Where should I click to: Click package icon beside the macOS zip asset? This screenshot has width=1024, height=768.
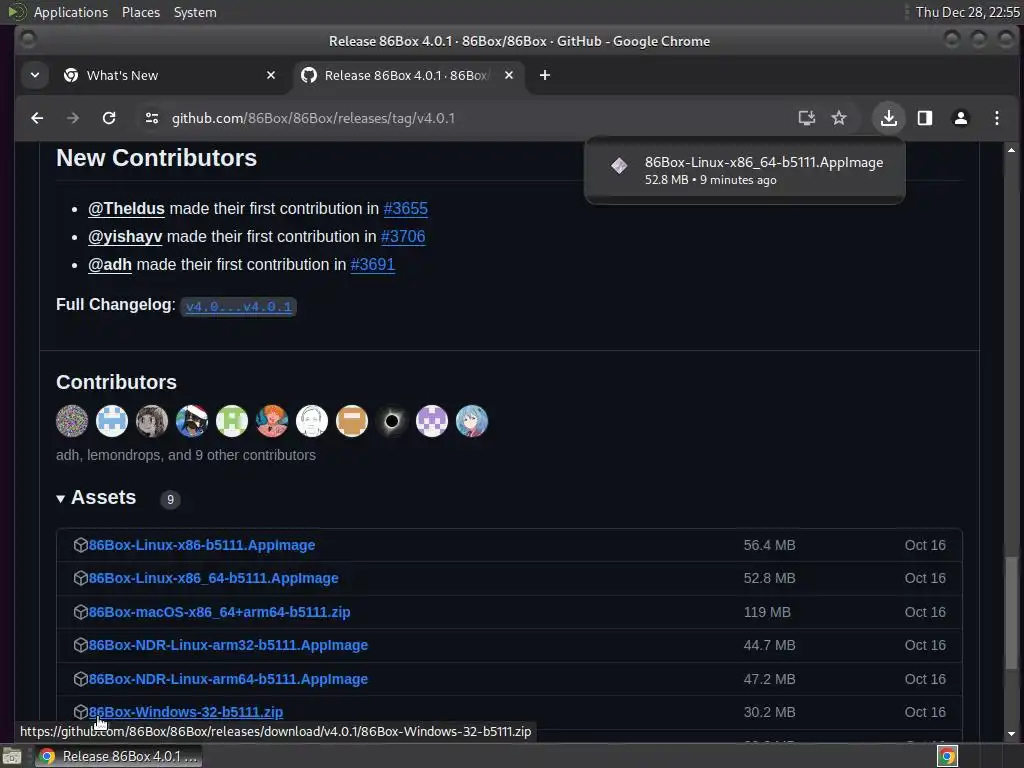(x=80, y=613)
